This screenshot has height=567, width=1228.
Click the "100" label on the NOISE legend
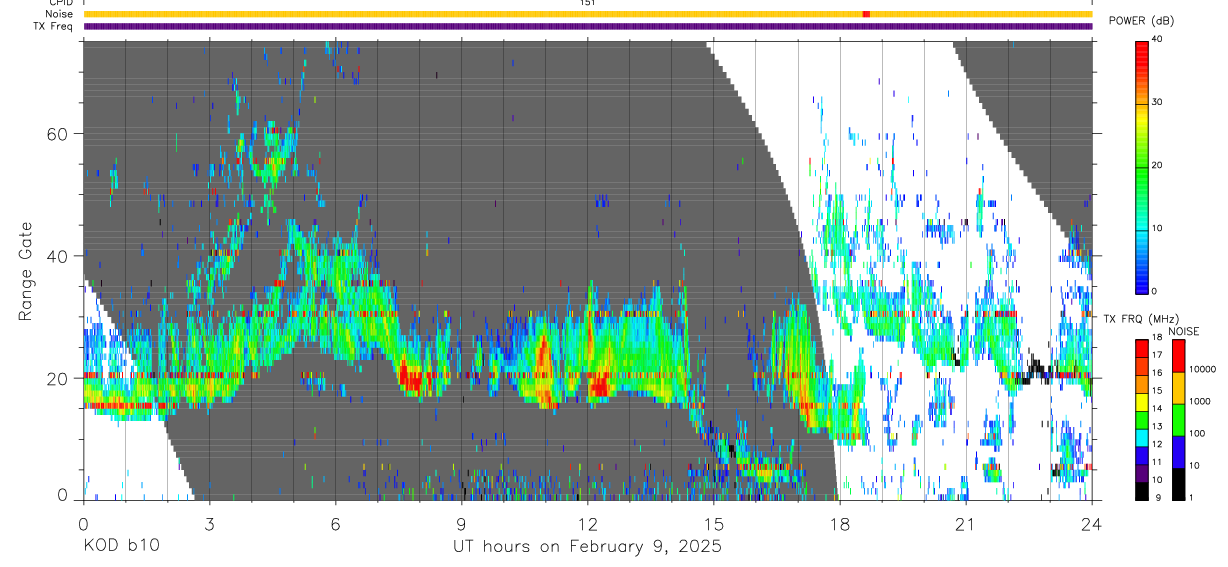coord(1198,434)
